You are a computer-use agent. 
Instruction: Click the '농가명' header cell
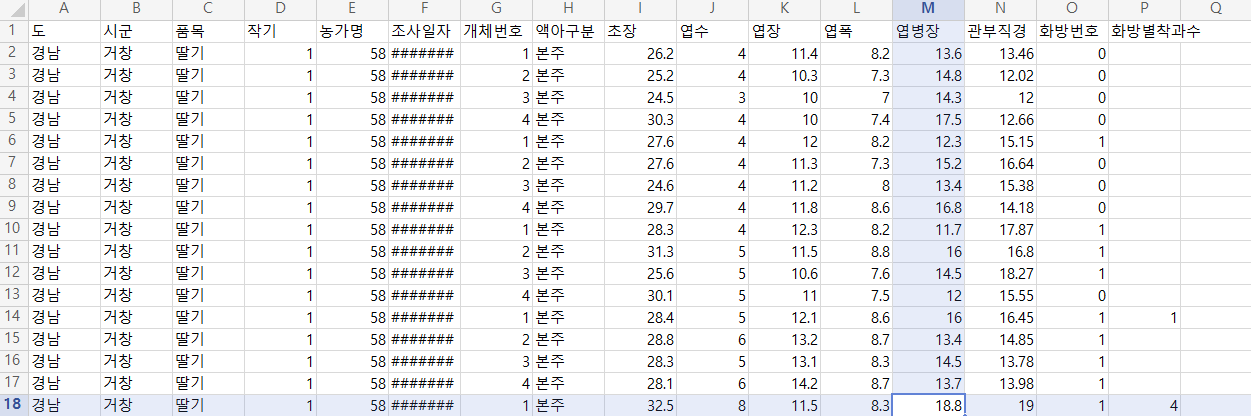pyautogui.click(x=352, y=31)
